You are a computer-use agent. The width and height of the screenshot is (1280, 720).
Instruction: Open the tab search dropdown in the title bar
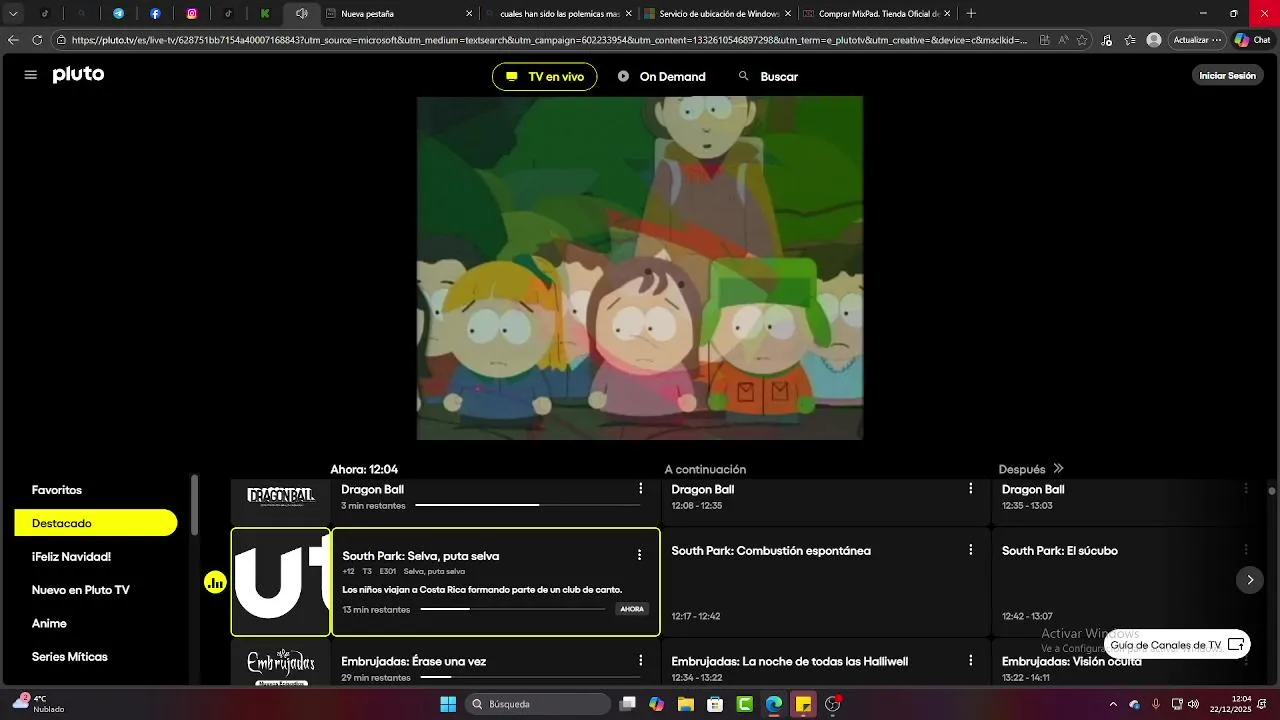click(13, 14)
